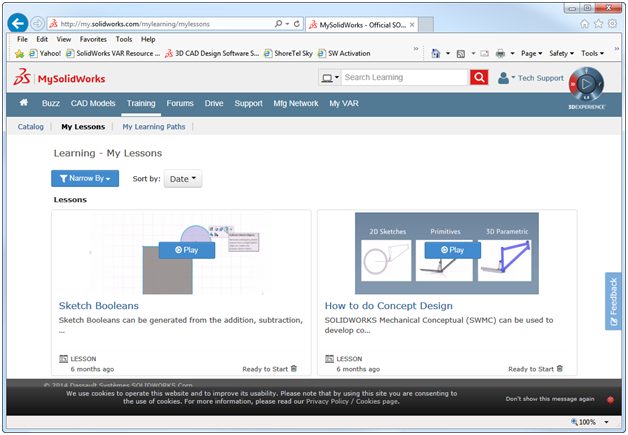Screen dimensions: 628x435
Task: Open the Narrow By filter dropdown
Action: pos(85,178)
